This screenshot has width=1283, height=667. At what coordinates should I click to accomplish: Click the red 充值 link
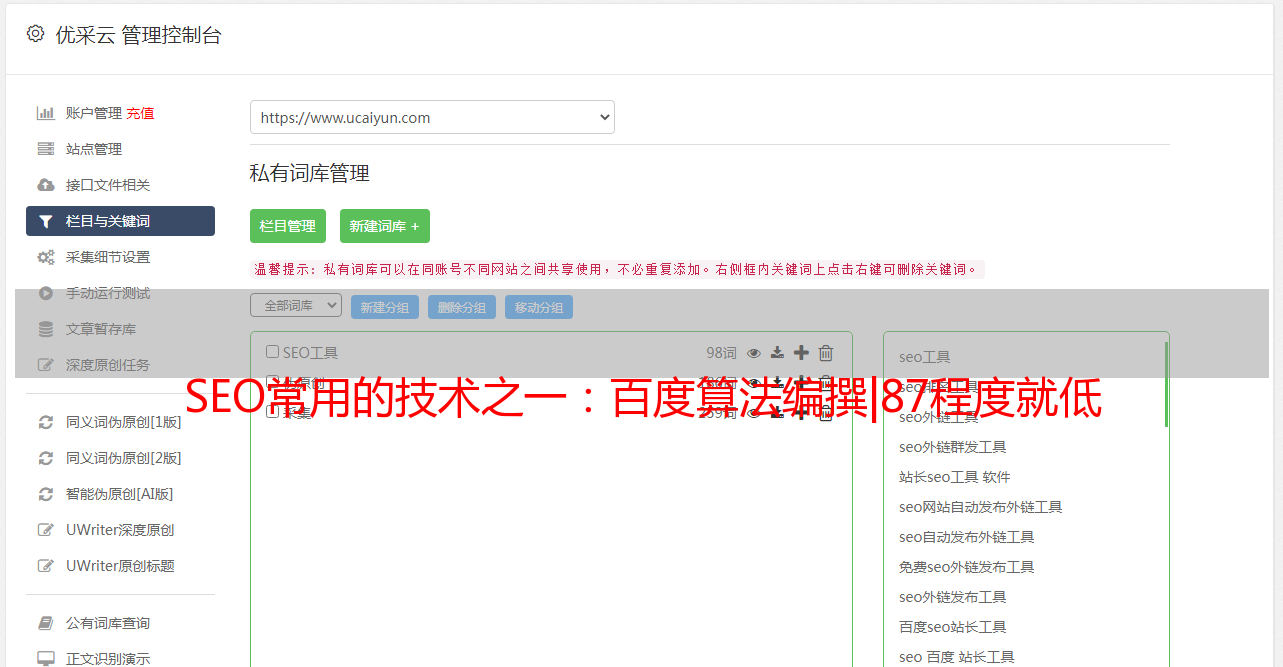pyautogui.click(x=140, y=113)
